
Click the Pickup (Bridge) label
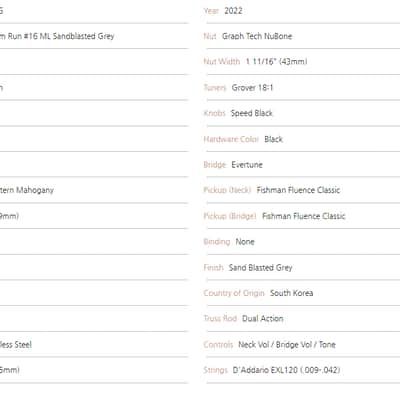click(x=230, y=216)
